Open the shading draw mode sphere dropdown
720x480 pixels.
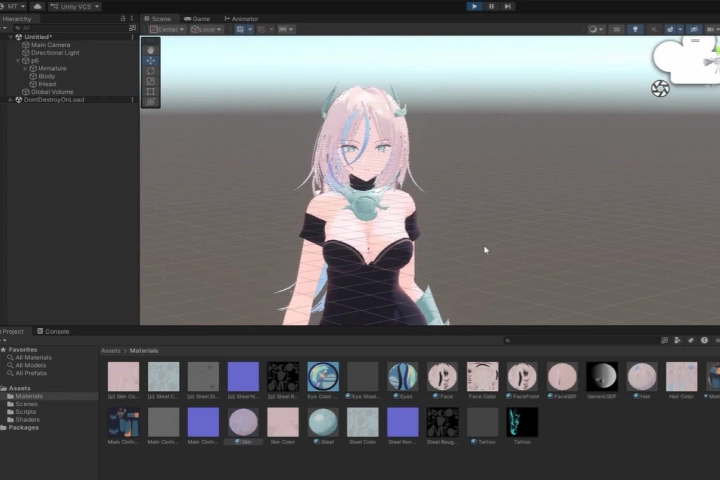tap(596, 29)
